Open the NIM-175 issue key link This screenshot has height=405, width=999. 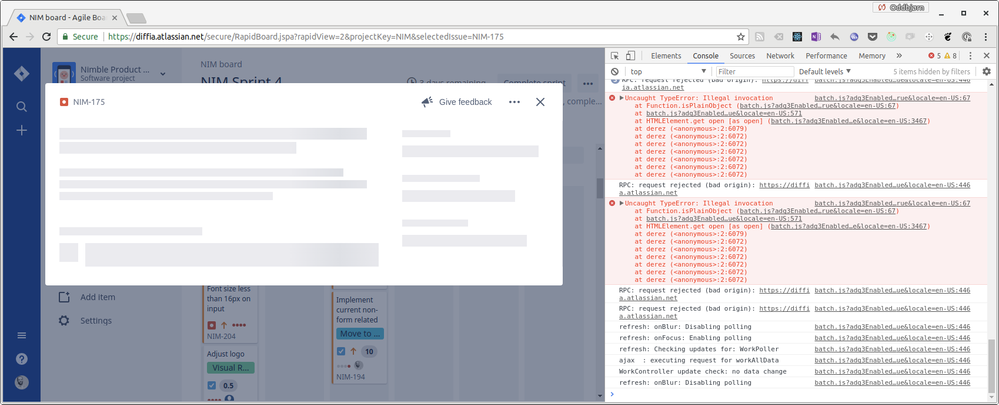click(x=89, y=102)
